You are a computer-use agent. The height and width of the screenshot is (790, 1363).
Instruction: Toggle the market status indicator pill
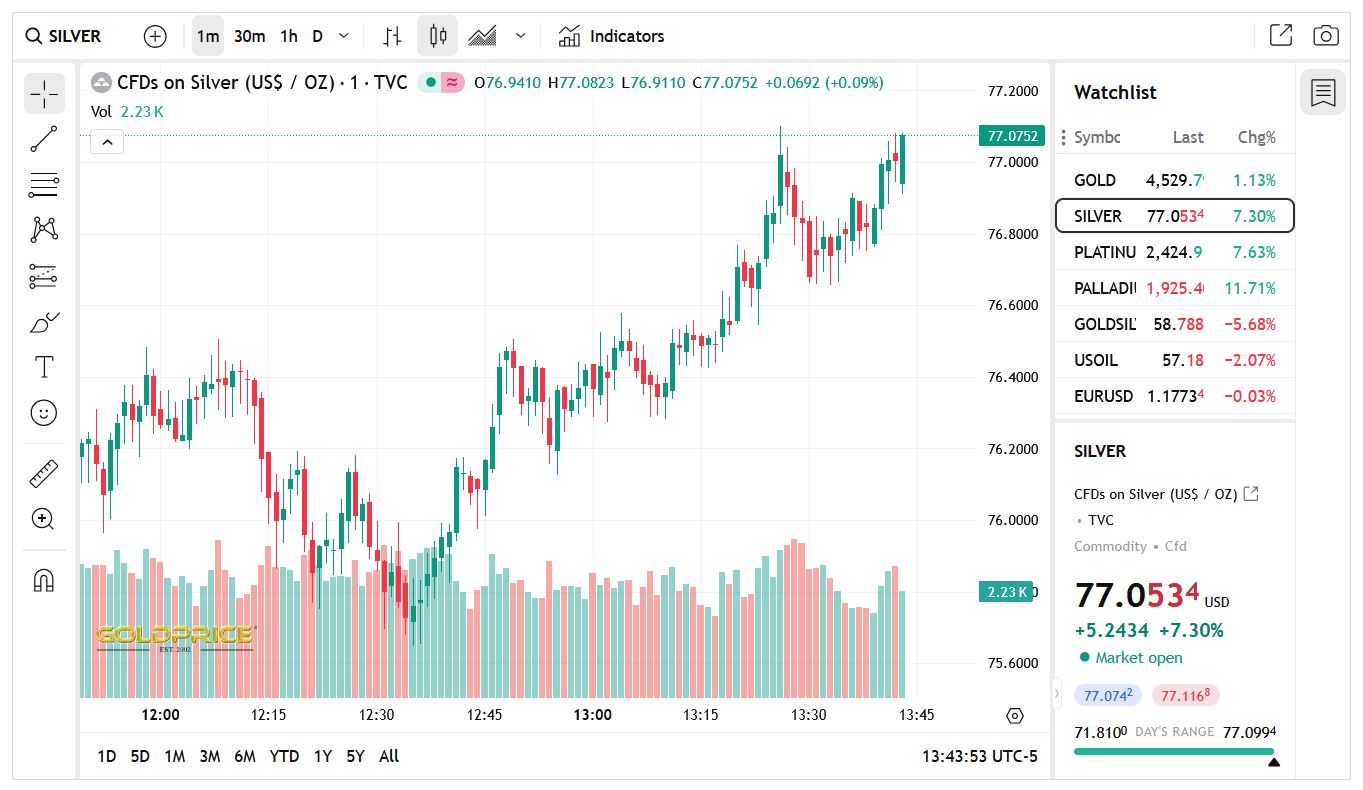[x=441, y=83]
